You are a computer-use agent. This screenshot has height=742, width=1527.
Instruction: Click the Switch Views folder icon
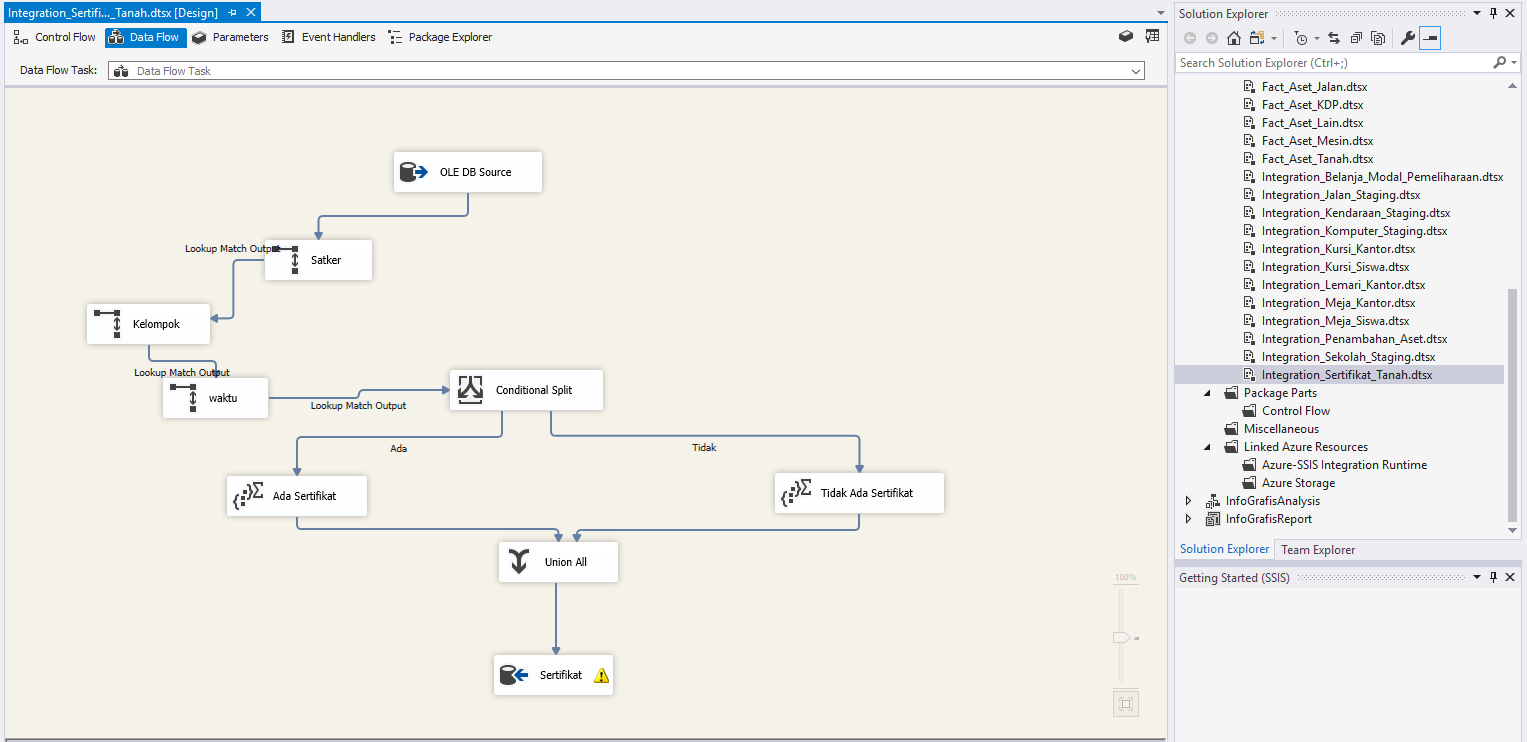point(1258,38)
